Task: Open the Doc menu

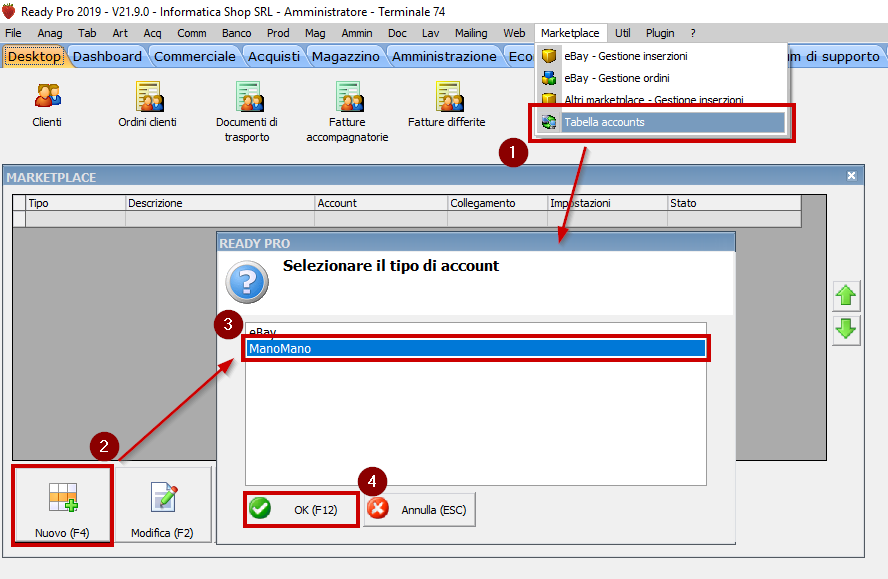Action: (x=397, y=33)
